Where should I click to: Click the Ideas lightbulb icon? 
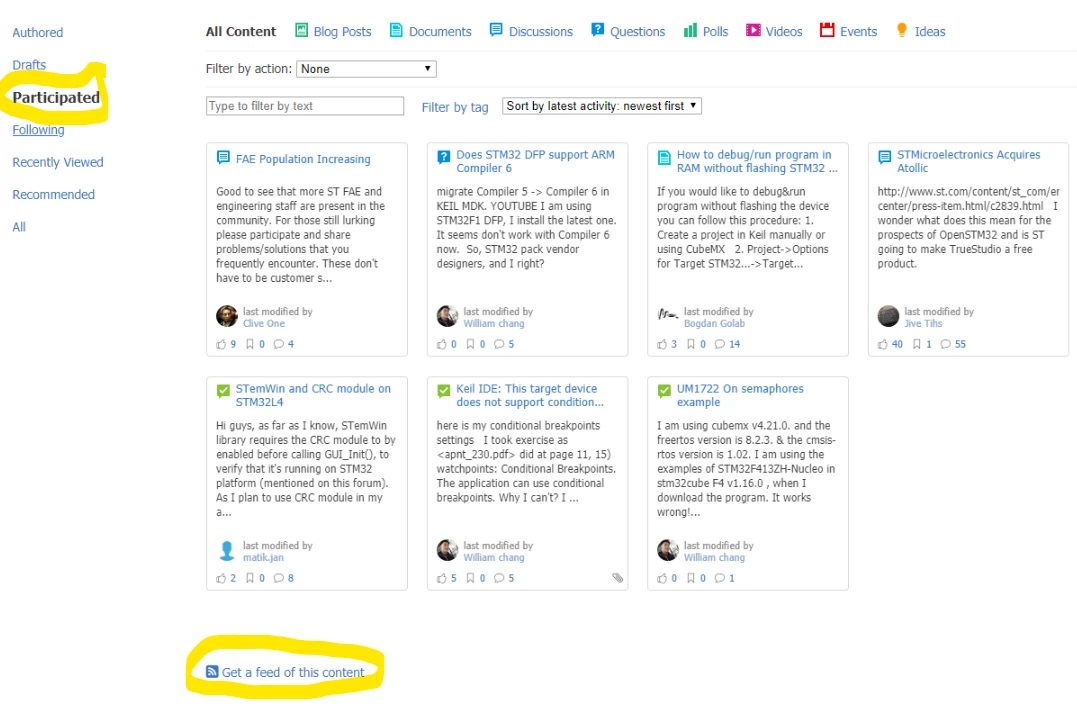902,30
